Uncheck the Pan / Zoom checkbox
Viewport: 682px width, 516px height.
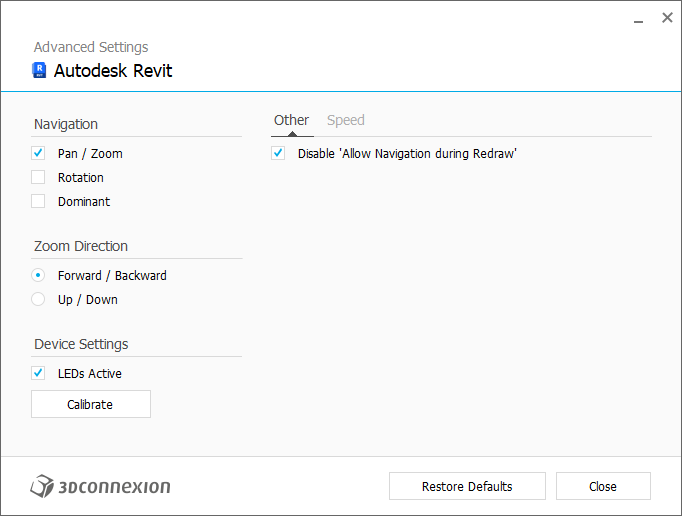coord(38,153)
